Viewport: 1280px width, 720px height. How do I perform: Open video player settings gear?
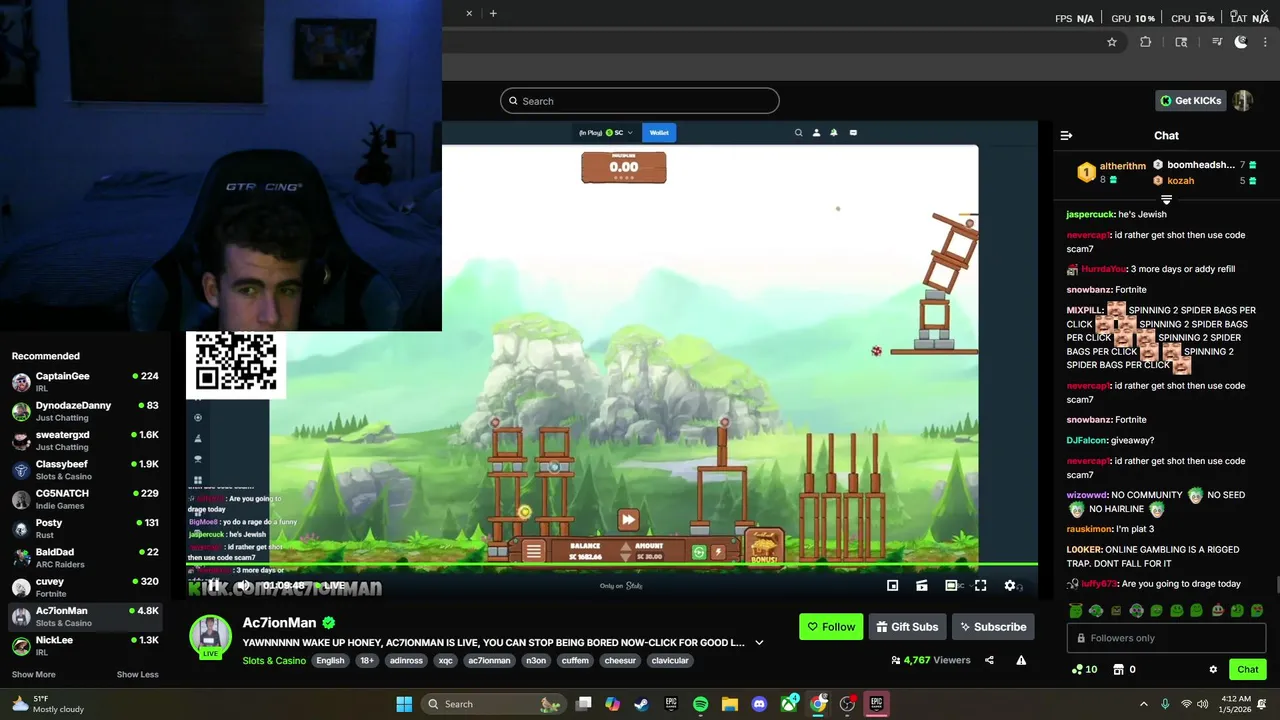[x=1010, y=585]
